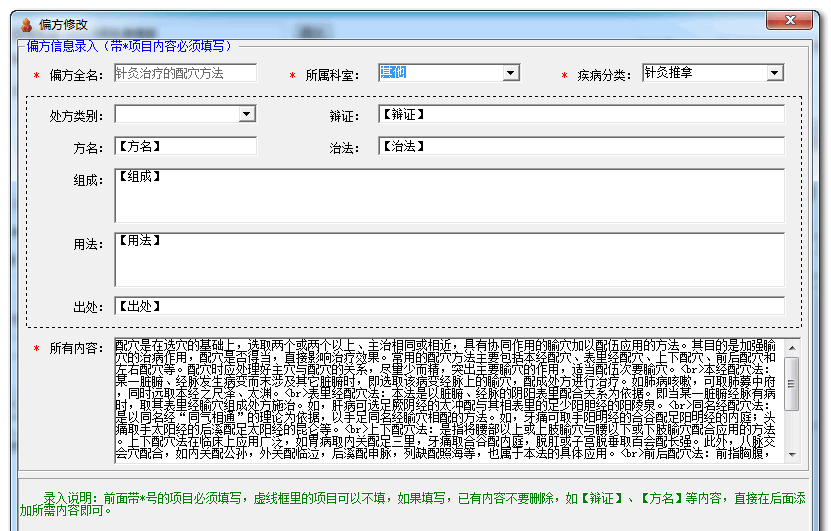
Task: Click the 偏方修改 window title text
Action: [x=63, y=24]
